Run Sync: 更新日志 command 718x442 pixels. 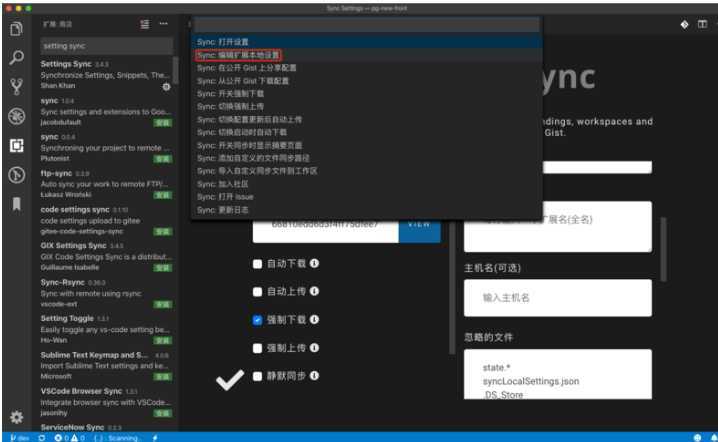click(366, 210)
